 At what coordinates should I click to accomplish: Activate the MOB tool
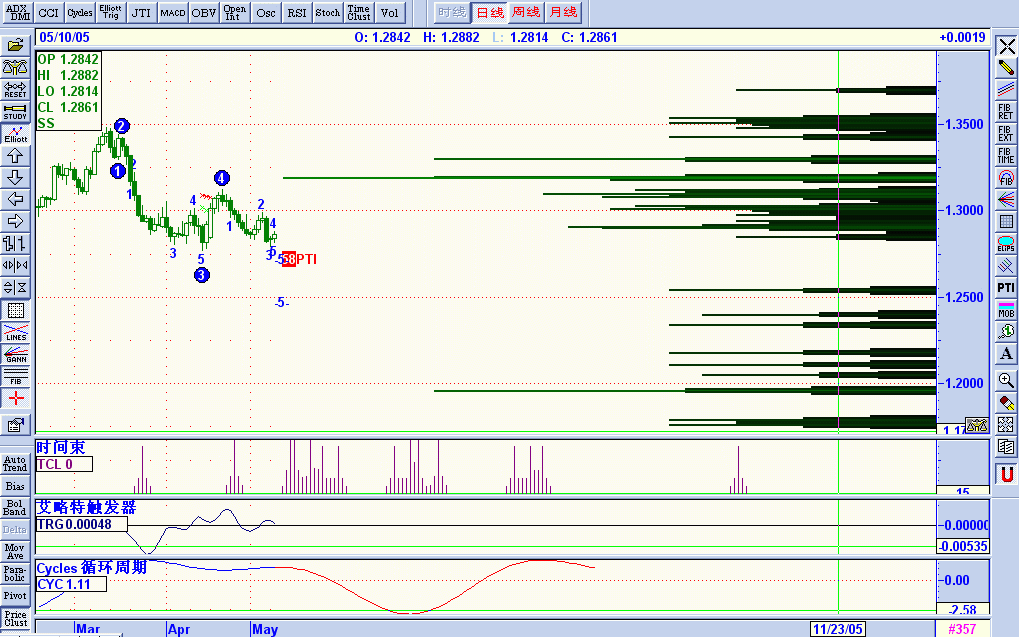click(x=1006, y=310)
